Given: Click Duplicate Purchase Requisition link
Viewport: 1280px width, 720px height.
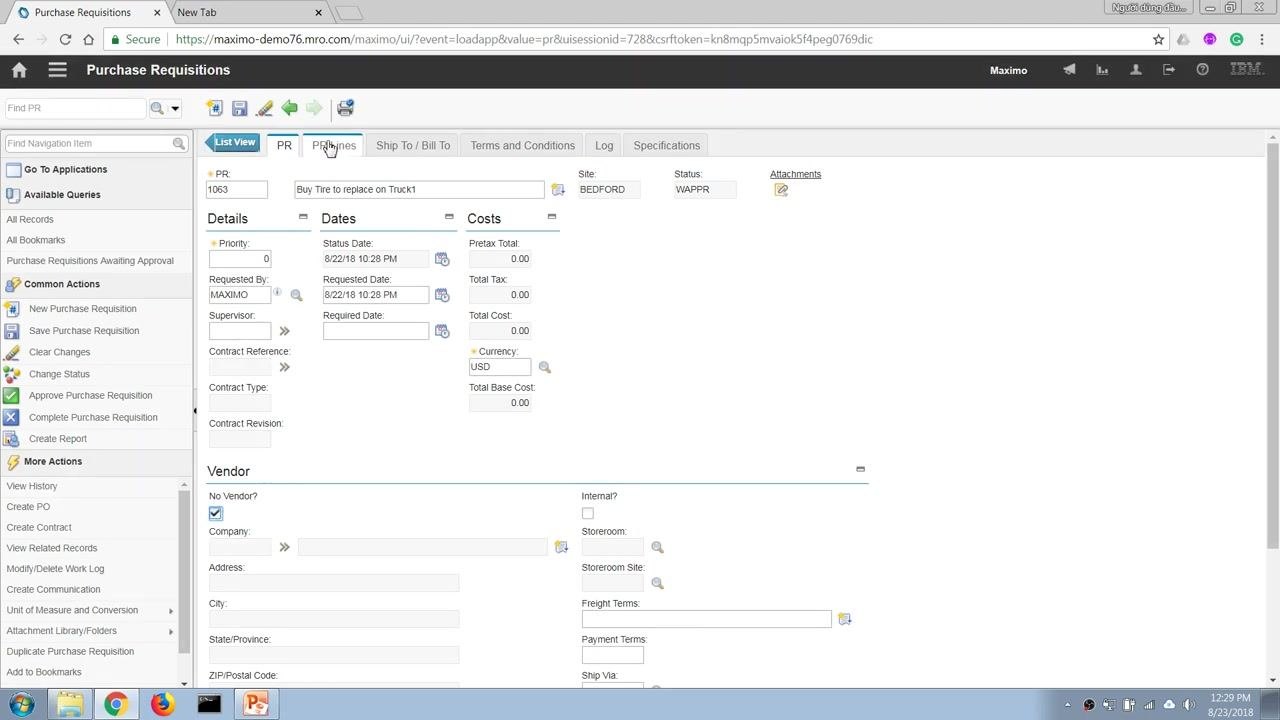Looking at the screenshot, I should click(x=70, y=652).
